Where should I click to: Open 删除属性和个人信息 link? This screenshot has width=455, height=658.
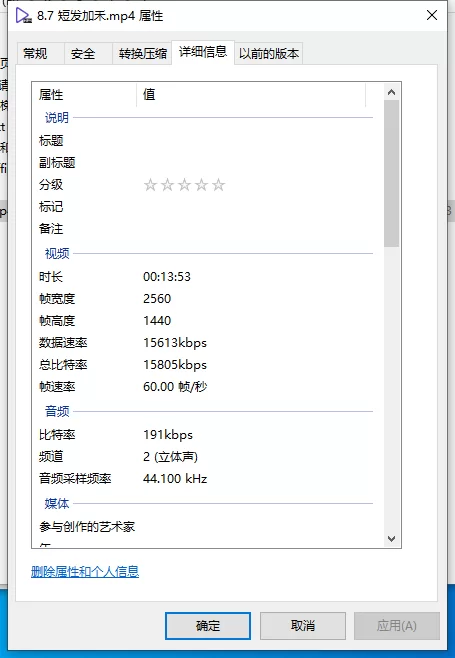point(85,572)
